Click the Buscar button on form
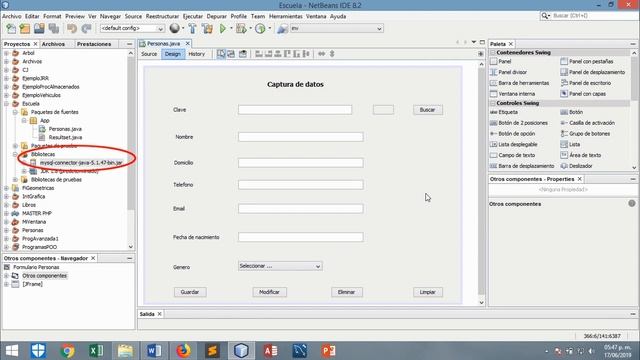Viewport: 640px width, 360px height. pyautogui.click(x=427, y=110)
